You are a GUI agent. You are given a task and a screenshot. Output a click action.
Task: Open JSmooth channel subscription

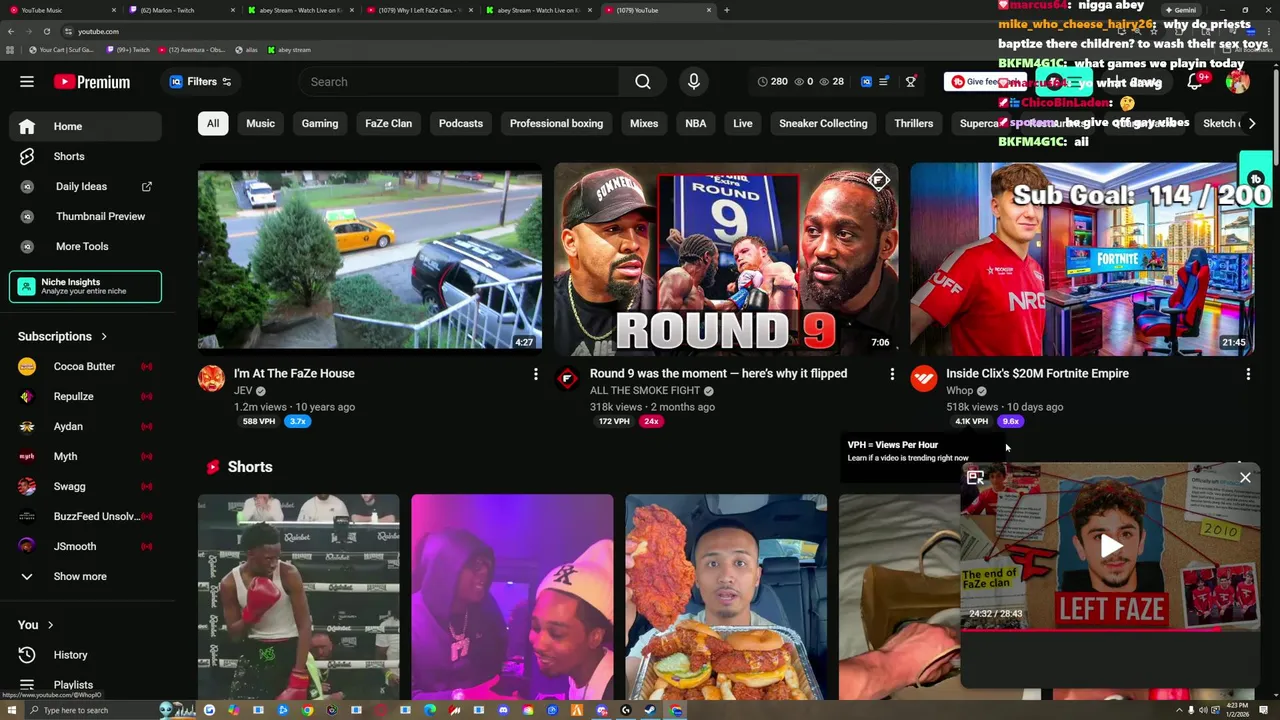point(85,546)
